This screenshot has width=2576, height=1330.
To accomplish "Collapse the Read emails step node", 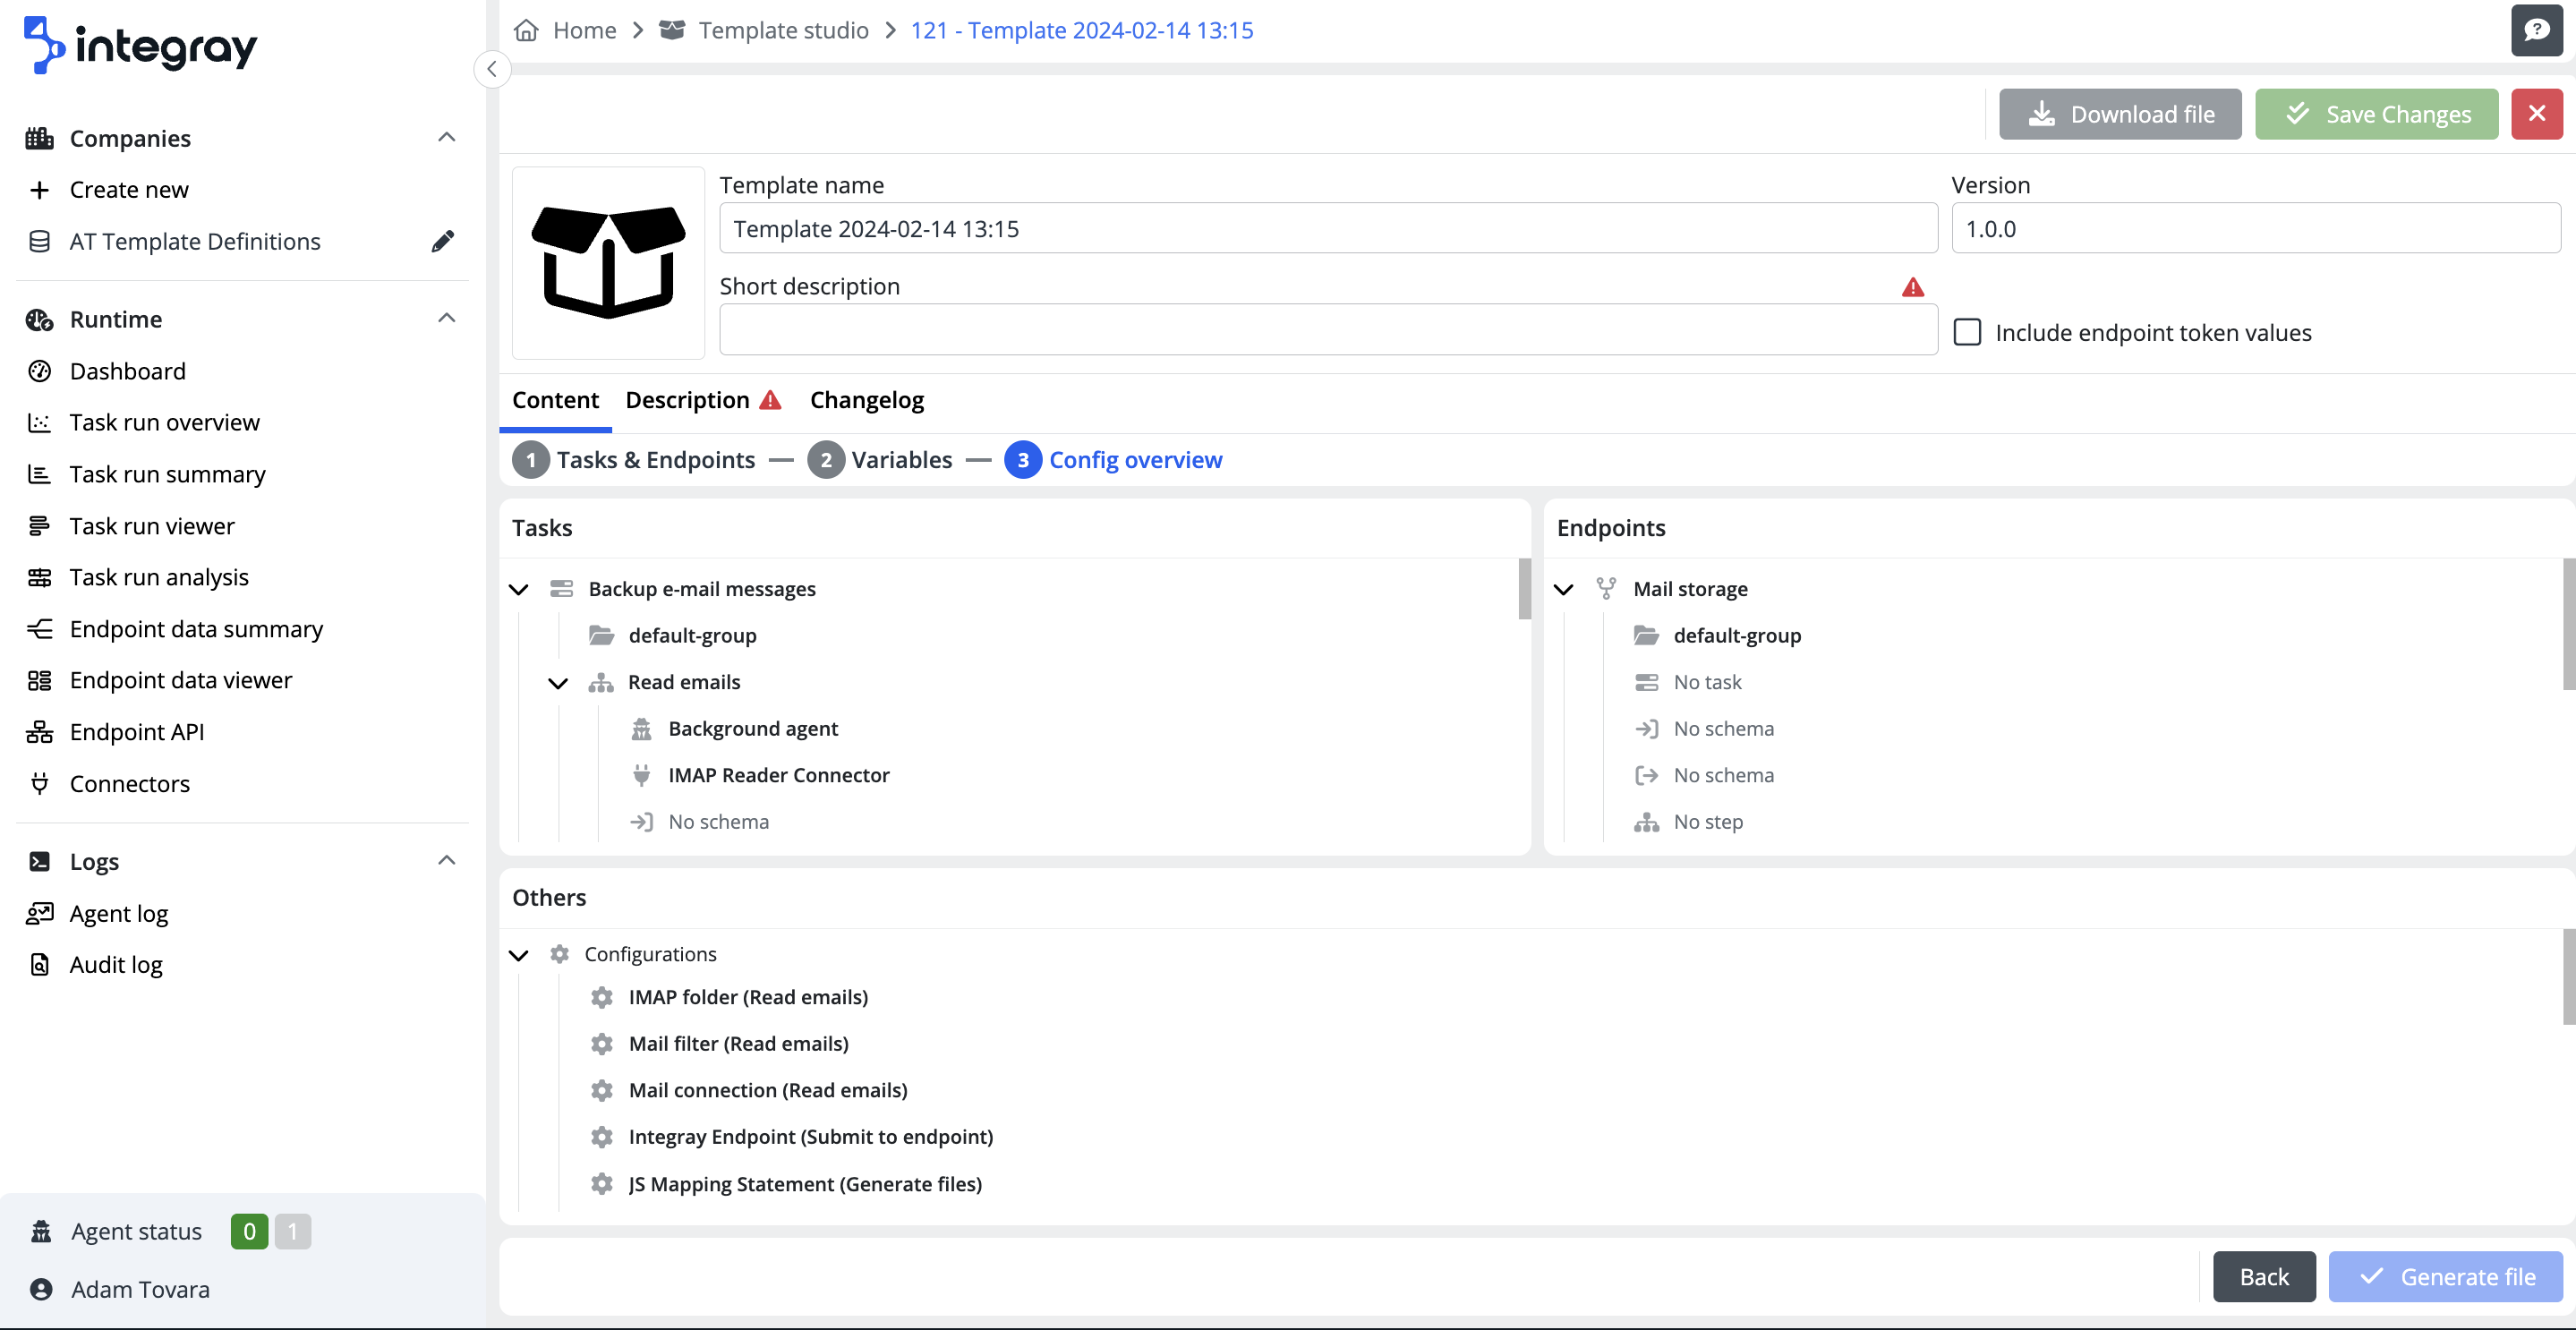I will pyautogui.click(x=558, y=683).
